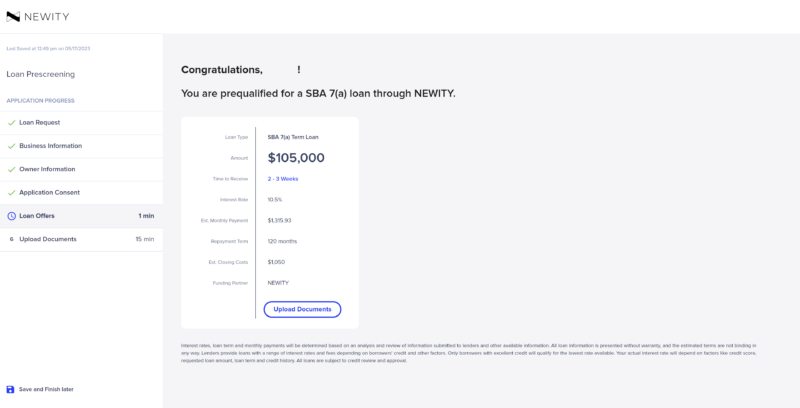Click the clock icon beside Loan Offers
Image resolution: width=800 pixels, height=408 pixels.
[11, 216]
